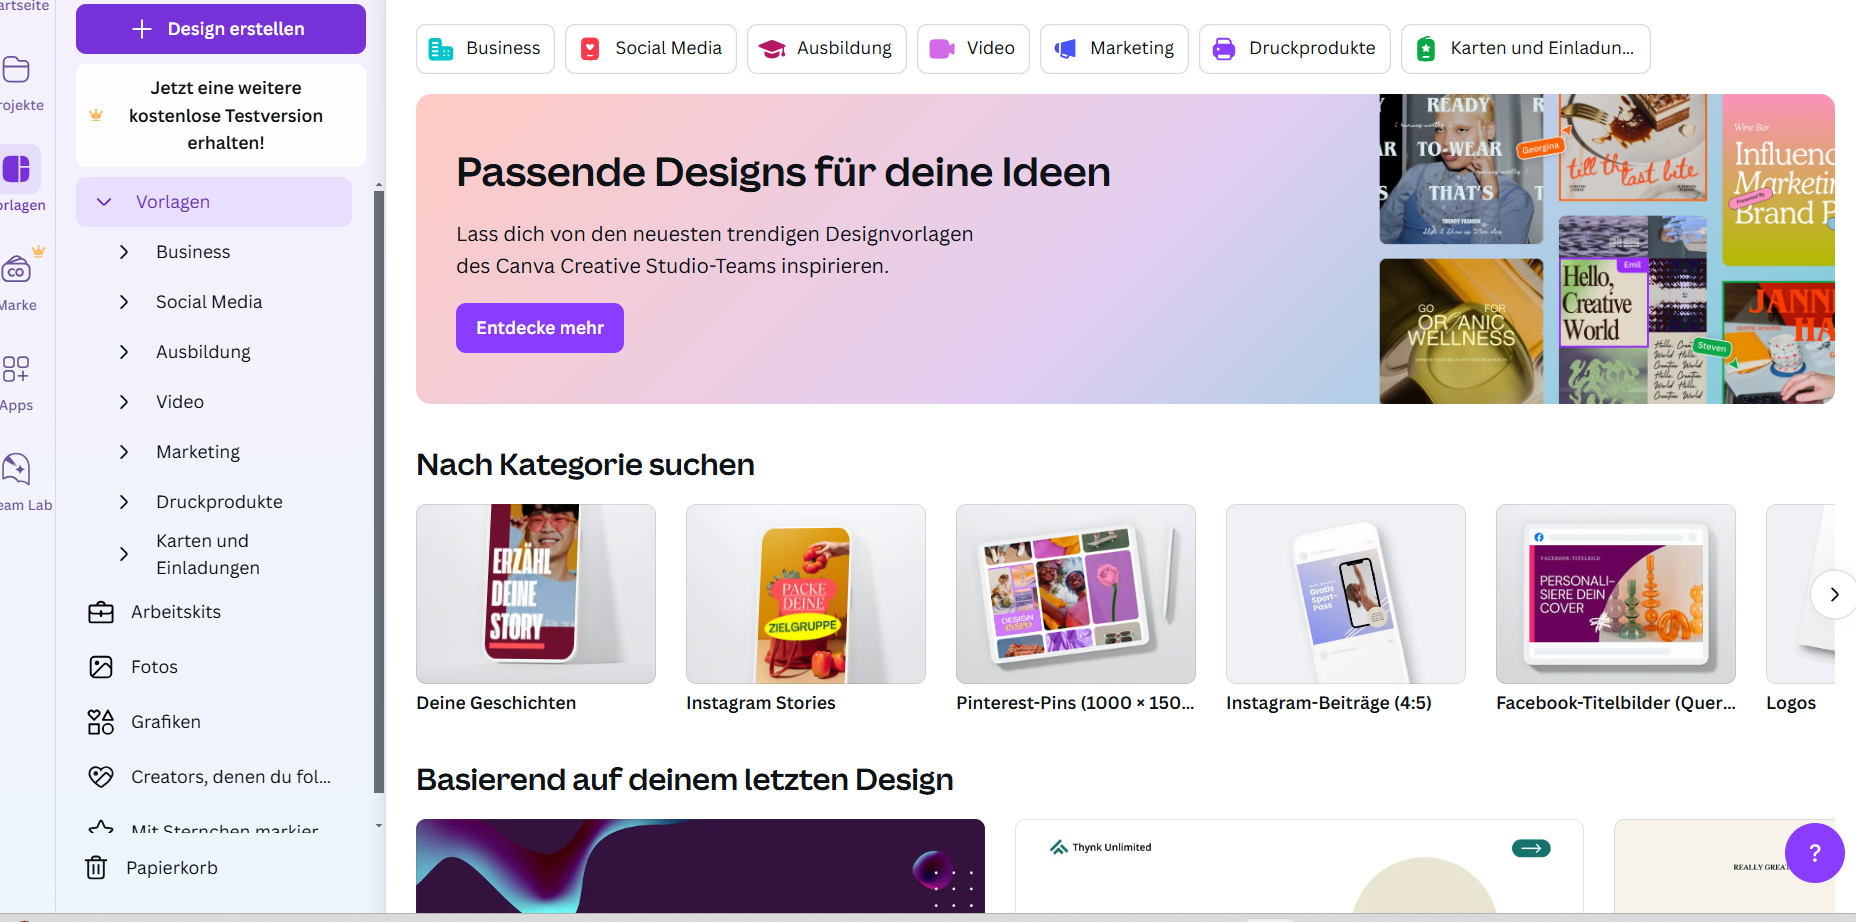Image resolution: width=1856 pixels, height=922 pixels.
Task: Open the Deine Geschichten category thumbnail
Action: tap(536, 594)
